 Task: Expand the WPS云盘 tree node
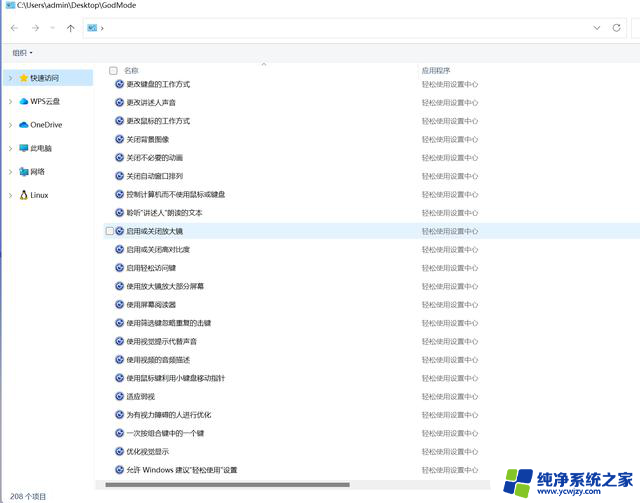pos(11,101)
